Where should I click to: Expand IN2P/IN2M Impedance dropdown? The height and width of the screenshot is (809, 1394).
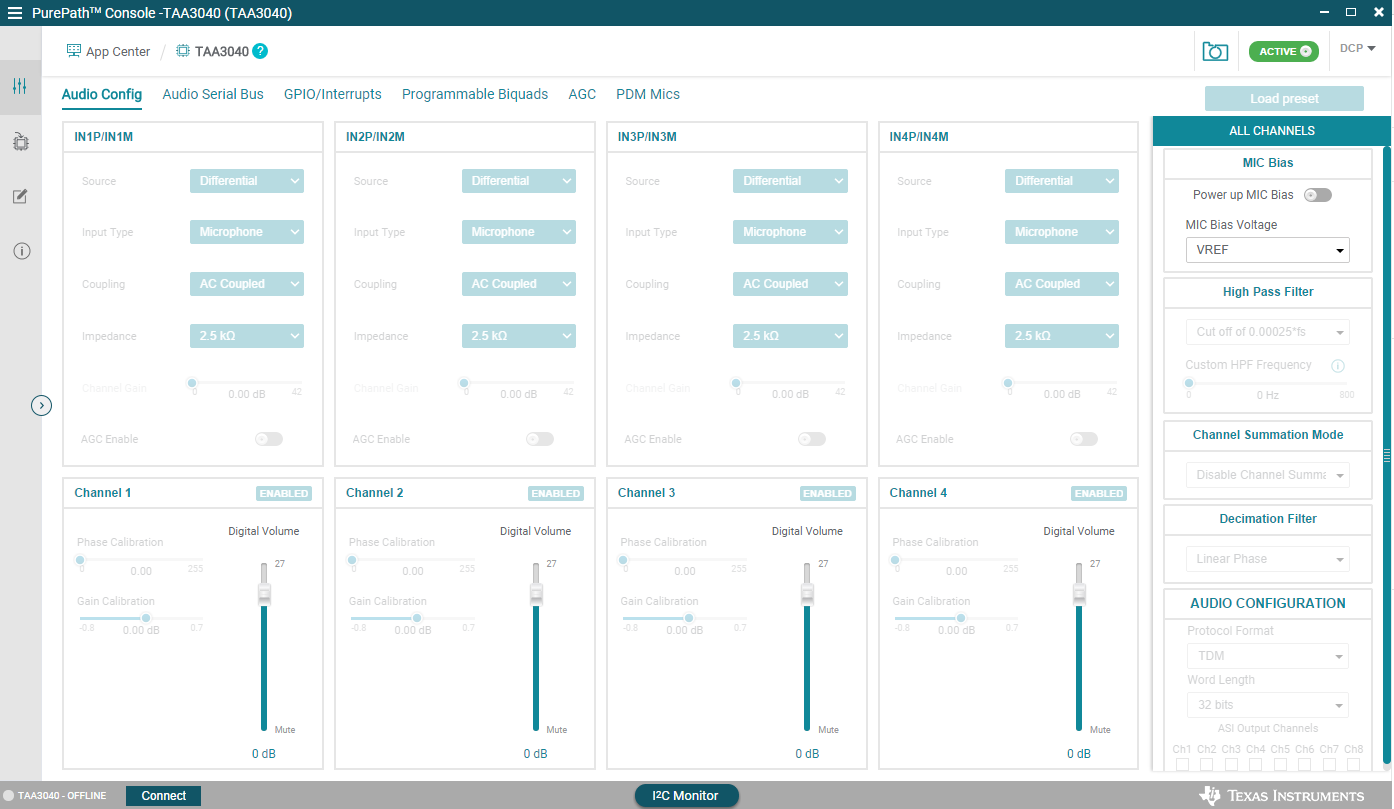[518, 336]
